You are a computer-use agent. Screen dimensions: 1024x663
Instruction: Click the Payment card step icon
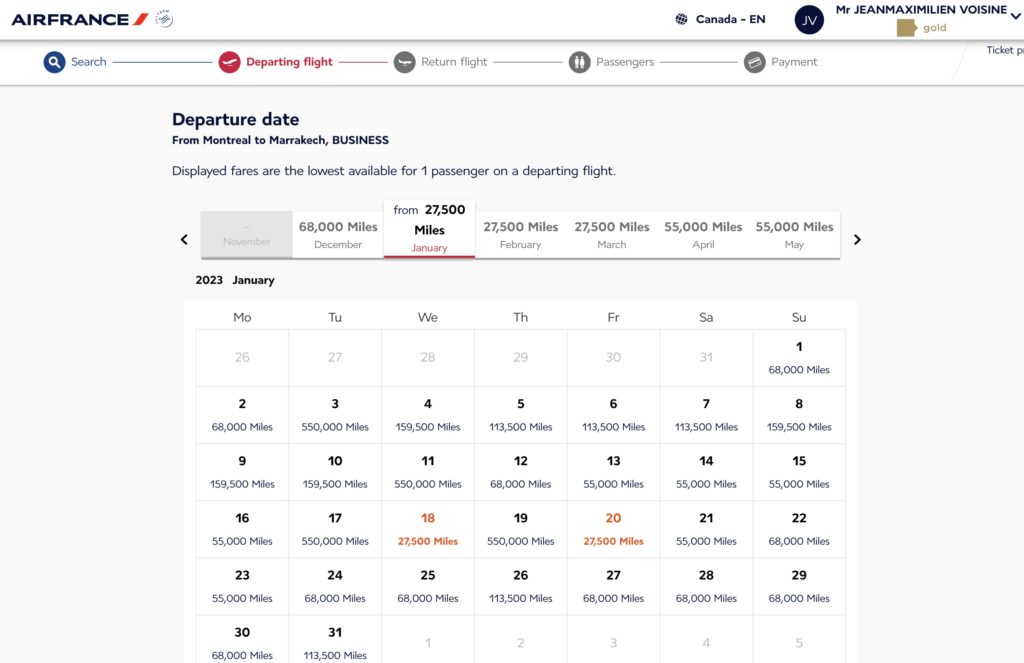[755, 62]
